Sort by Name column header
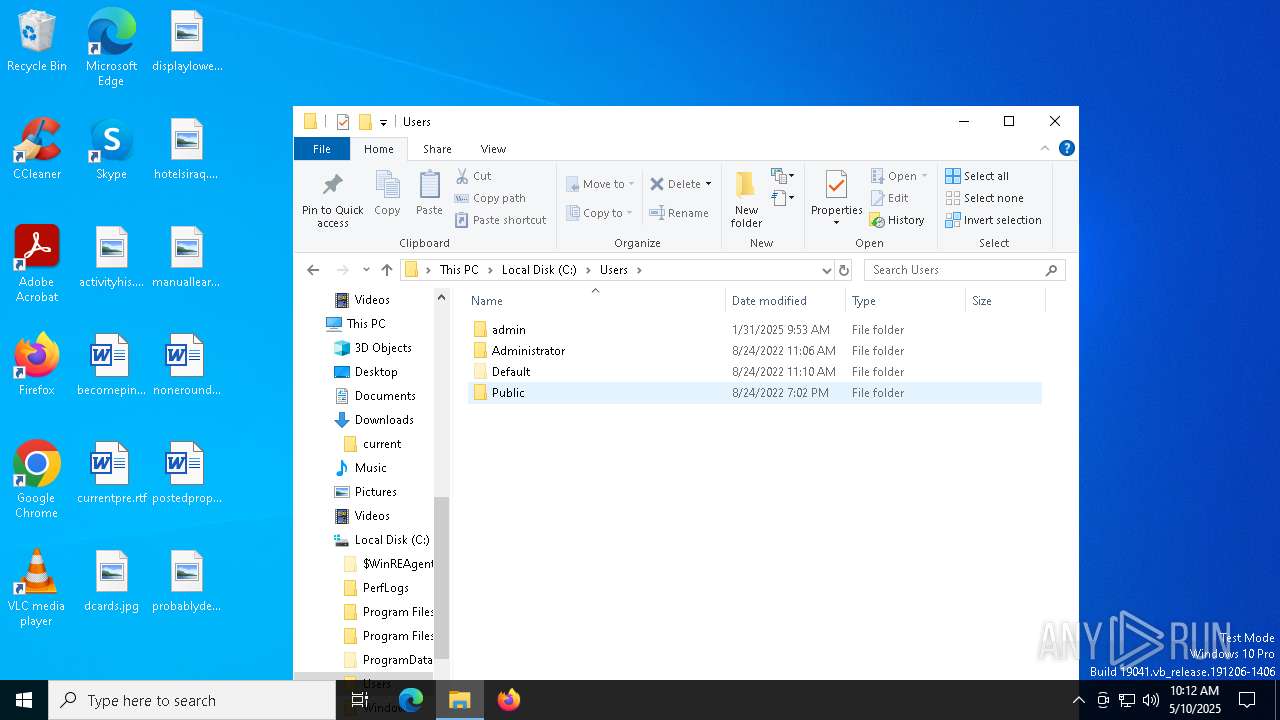1280x720 pixels. (x=596, y=301)
